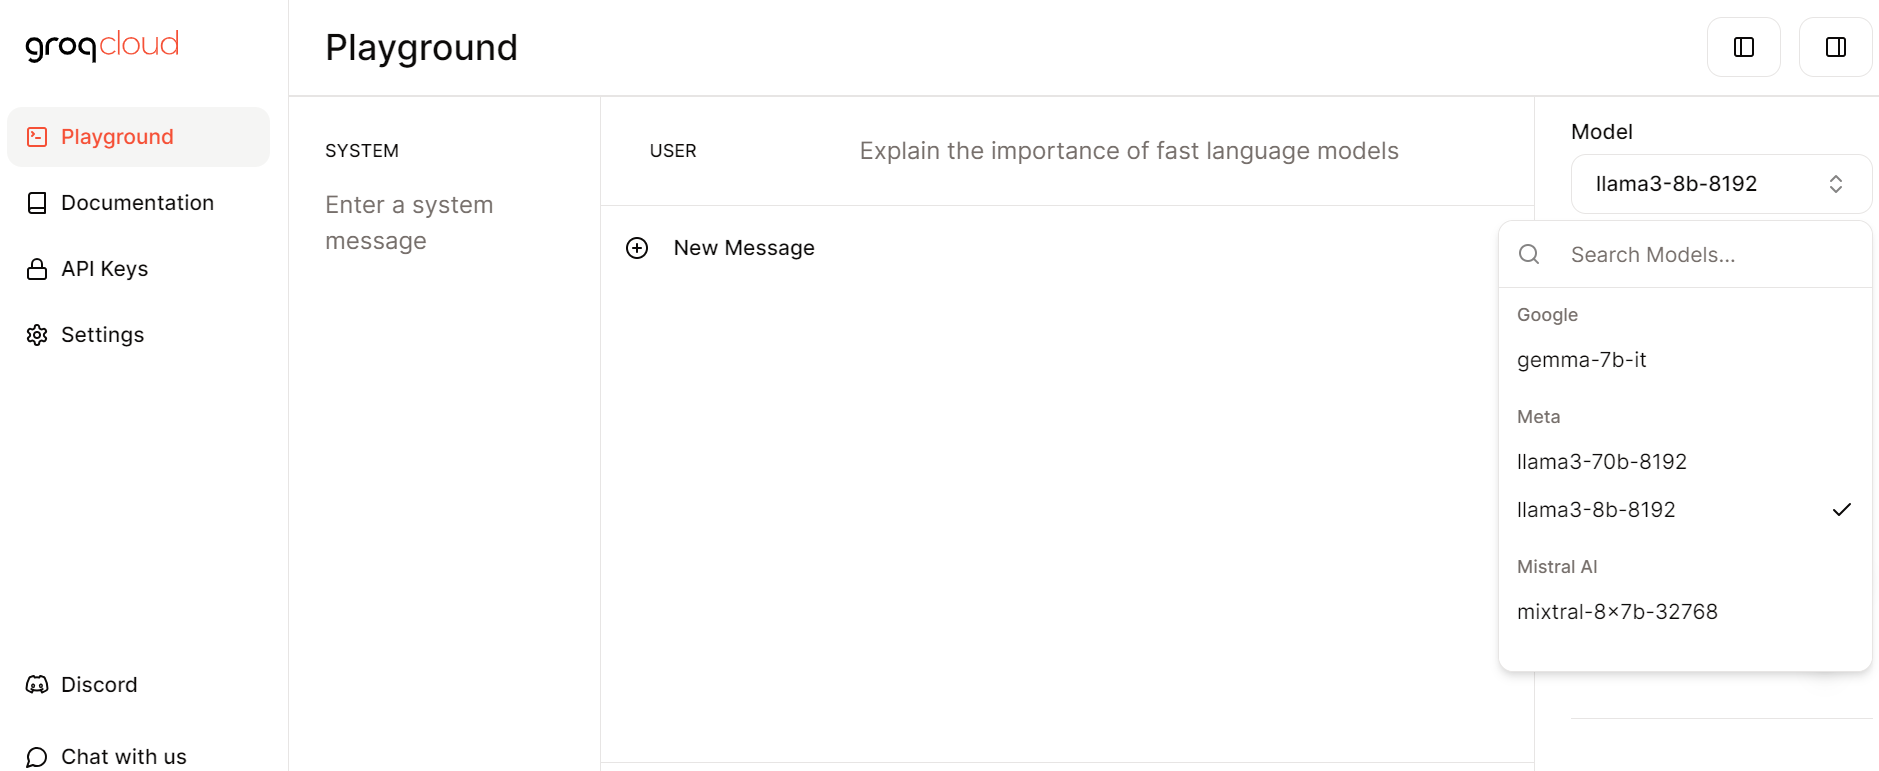Image resolution: width=1879 pixels, height=771 pixels.
Task: Select llama3-70b-8192 from Meta models
Action: pos(1601,462)
